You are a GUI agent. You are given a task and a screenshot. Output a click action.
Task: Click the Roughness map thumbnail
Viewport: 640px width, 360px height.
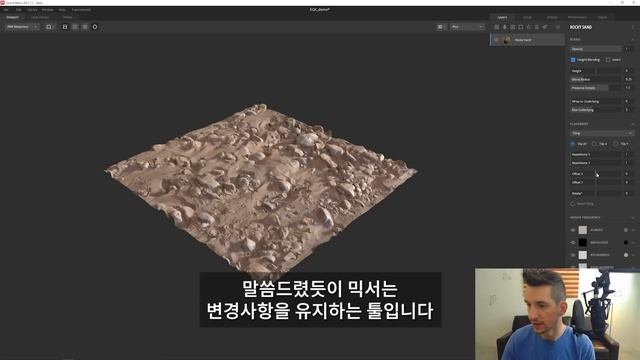tap(583, 255)
